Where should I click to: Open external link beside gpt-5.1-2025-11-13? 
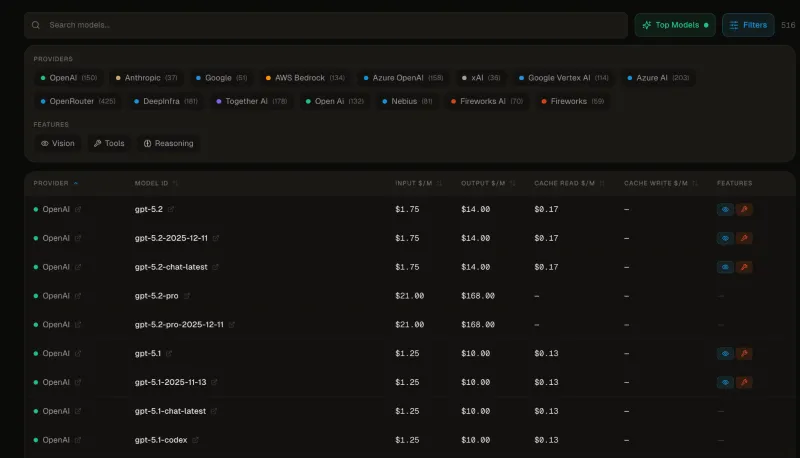[214, 382]
